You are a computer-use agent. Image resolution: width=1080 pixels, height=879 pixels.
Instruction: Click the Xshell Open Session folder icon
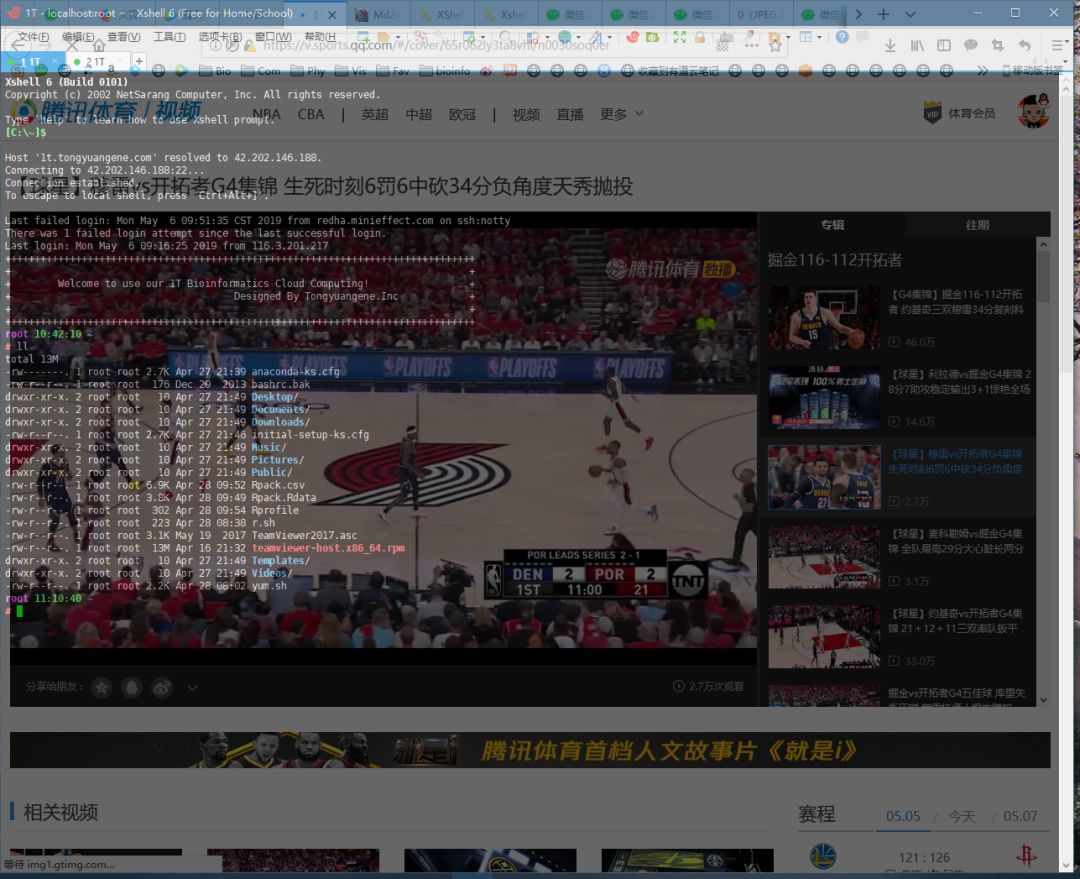point(384,37)
